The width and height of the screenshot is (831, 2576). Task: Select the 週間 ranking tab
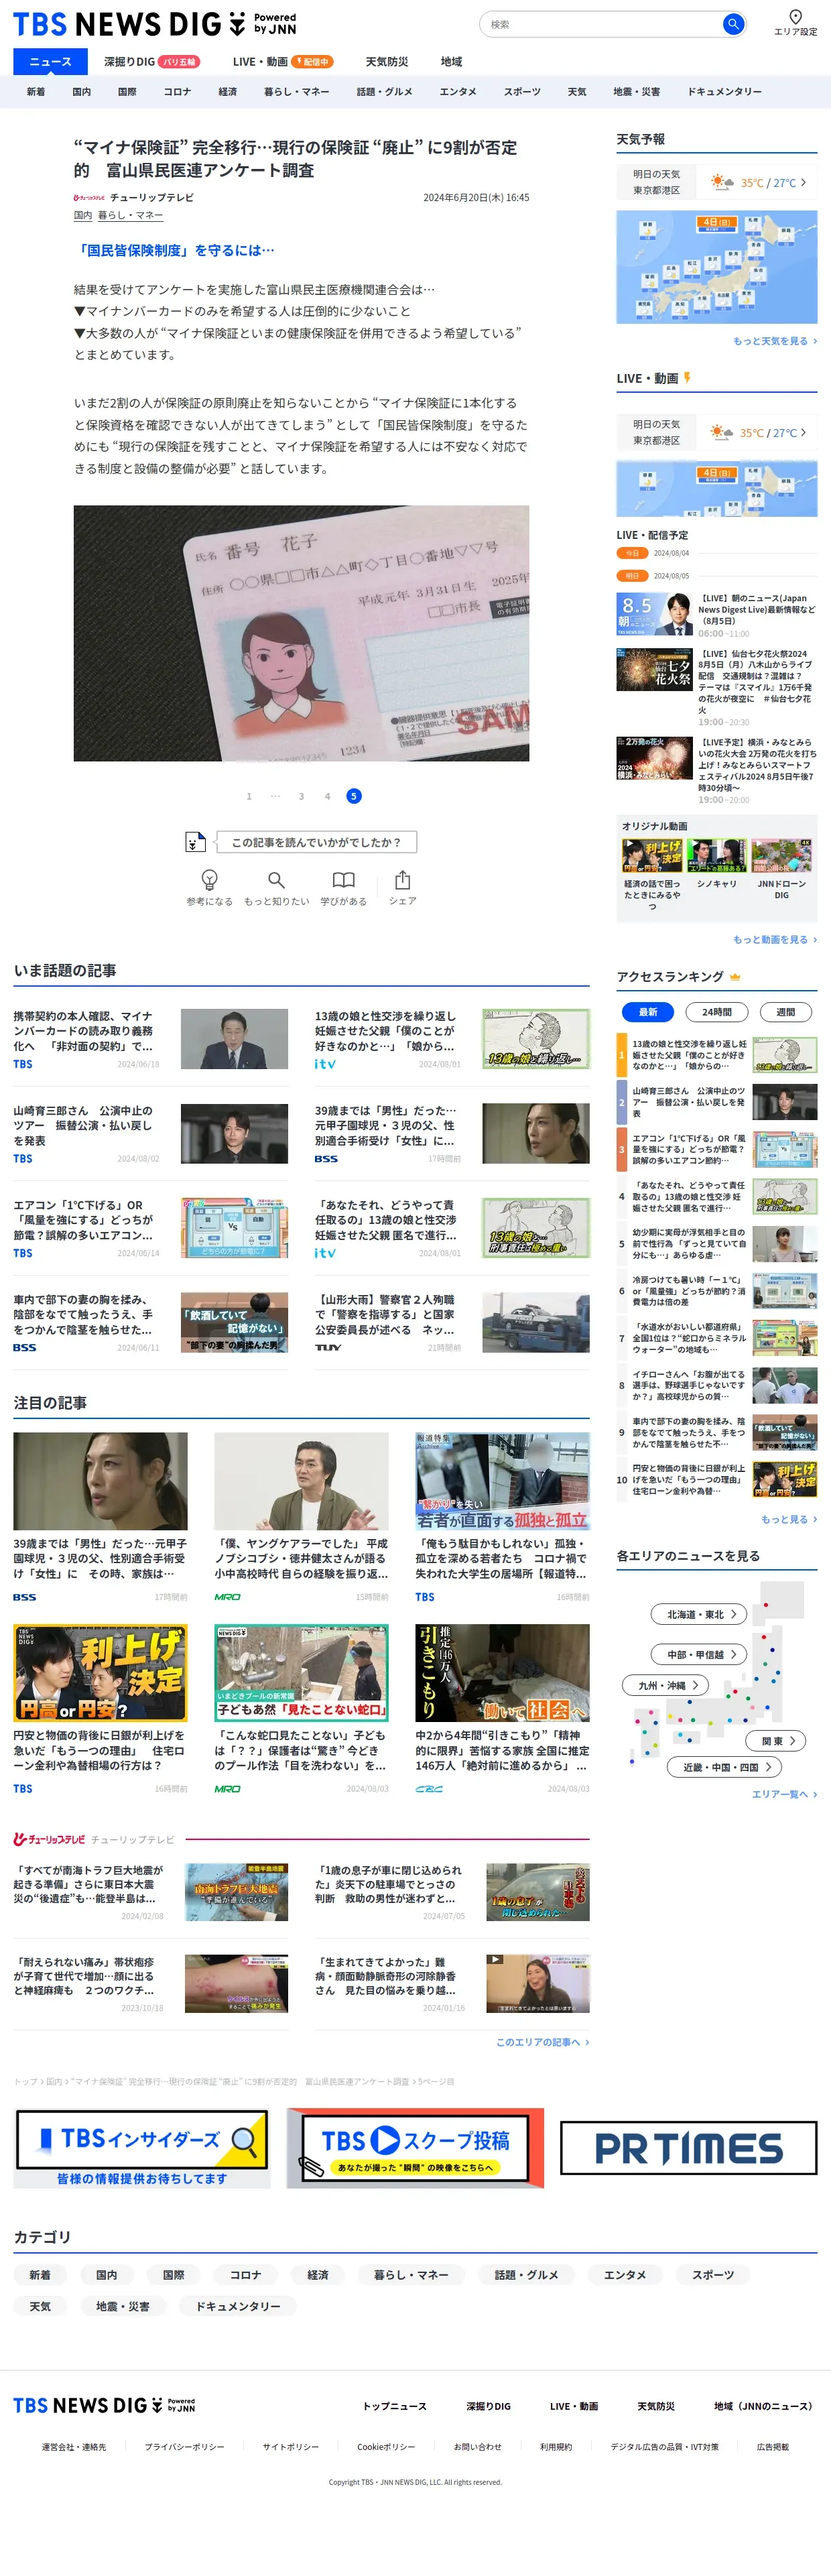pos(785,1012)
